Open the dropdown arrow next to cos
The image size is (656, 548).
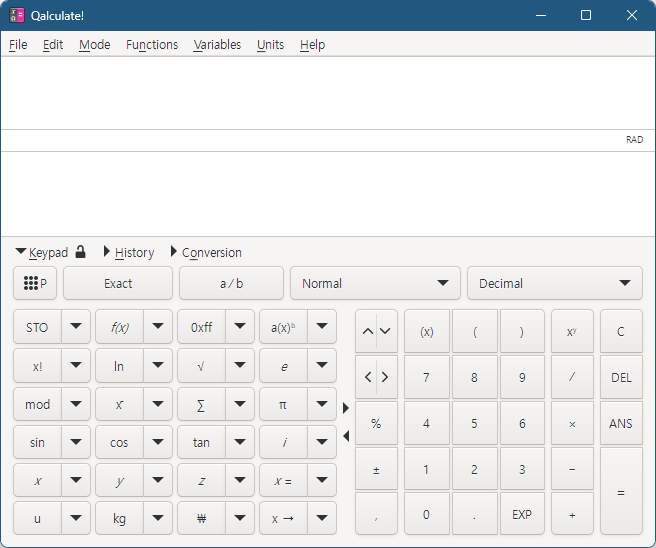click(x=158, y=442)
